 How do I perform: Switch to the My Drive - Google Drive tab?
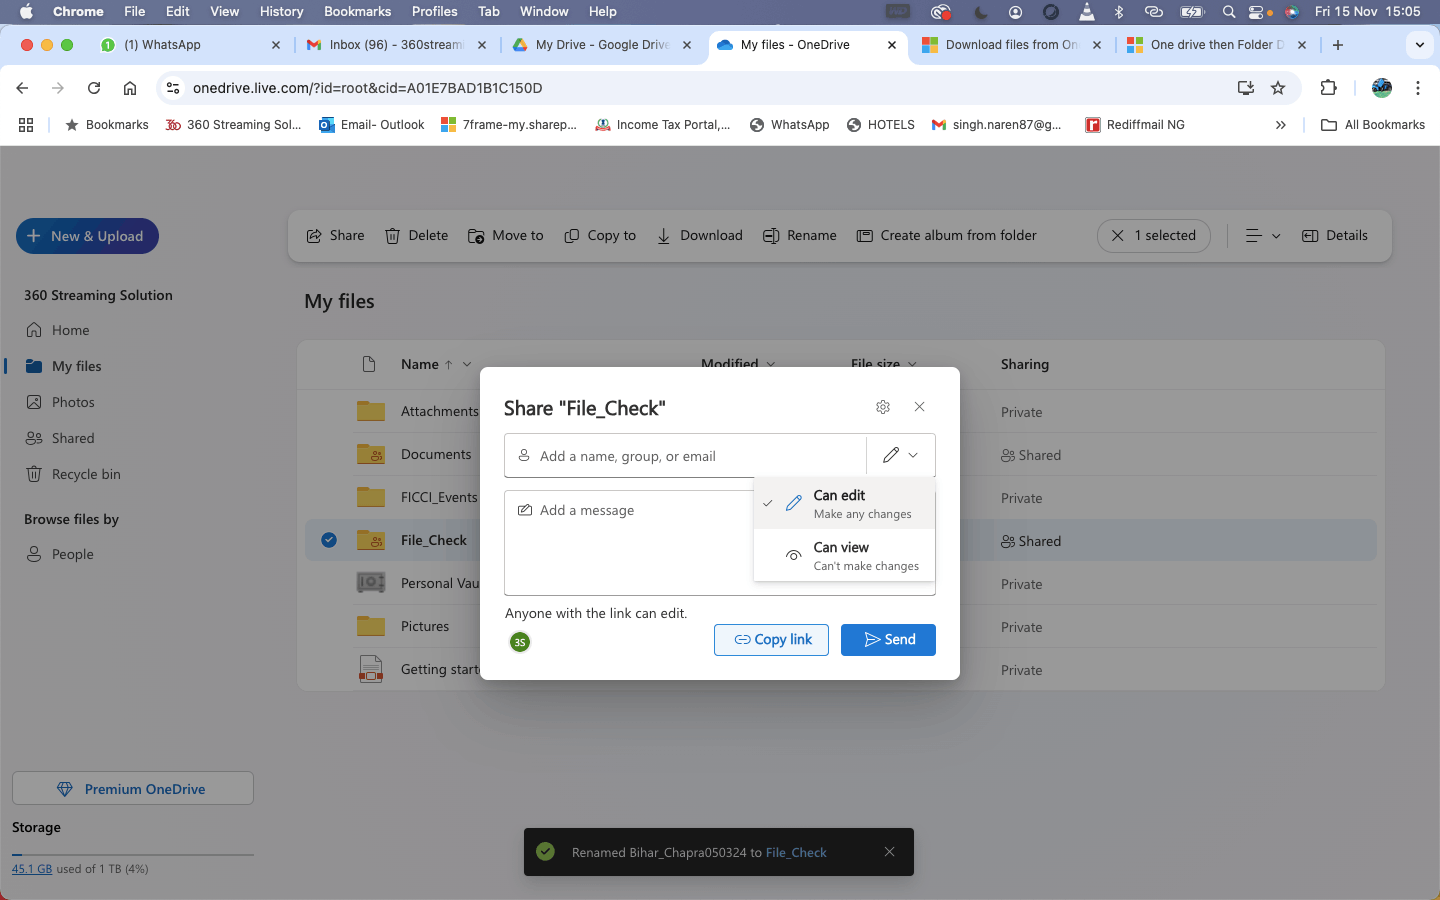[x=602, y=45]
